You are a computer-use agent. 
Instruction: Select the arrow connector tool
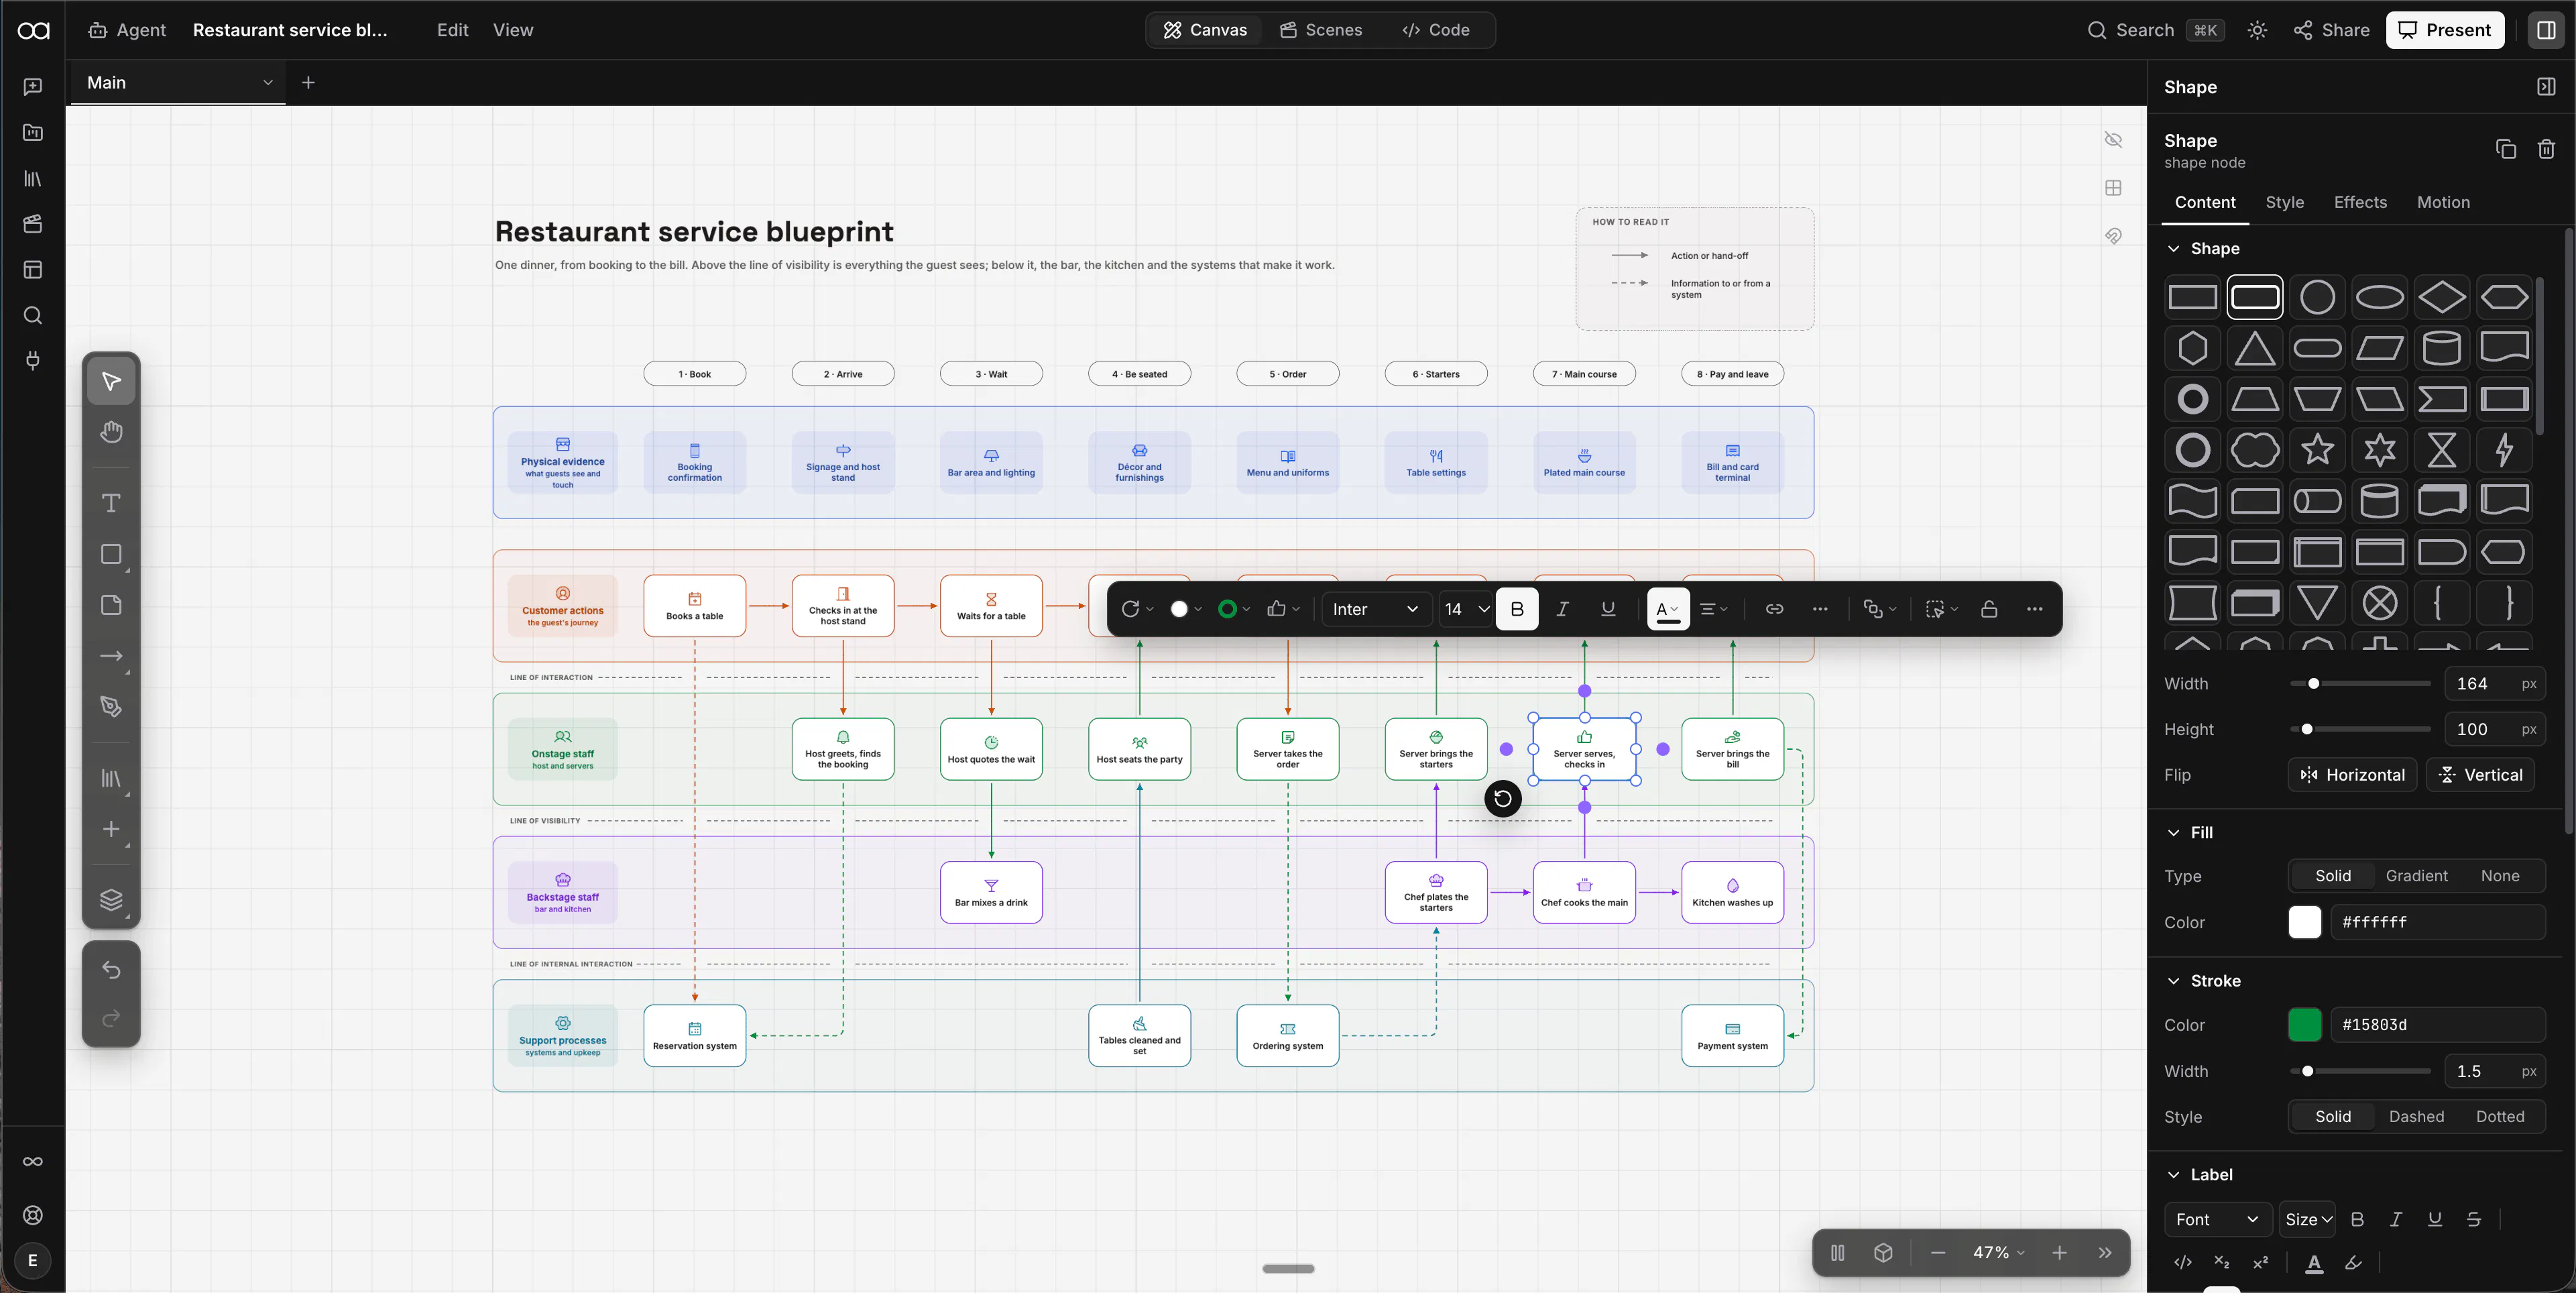click(111, 656)
